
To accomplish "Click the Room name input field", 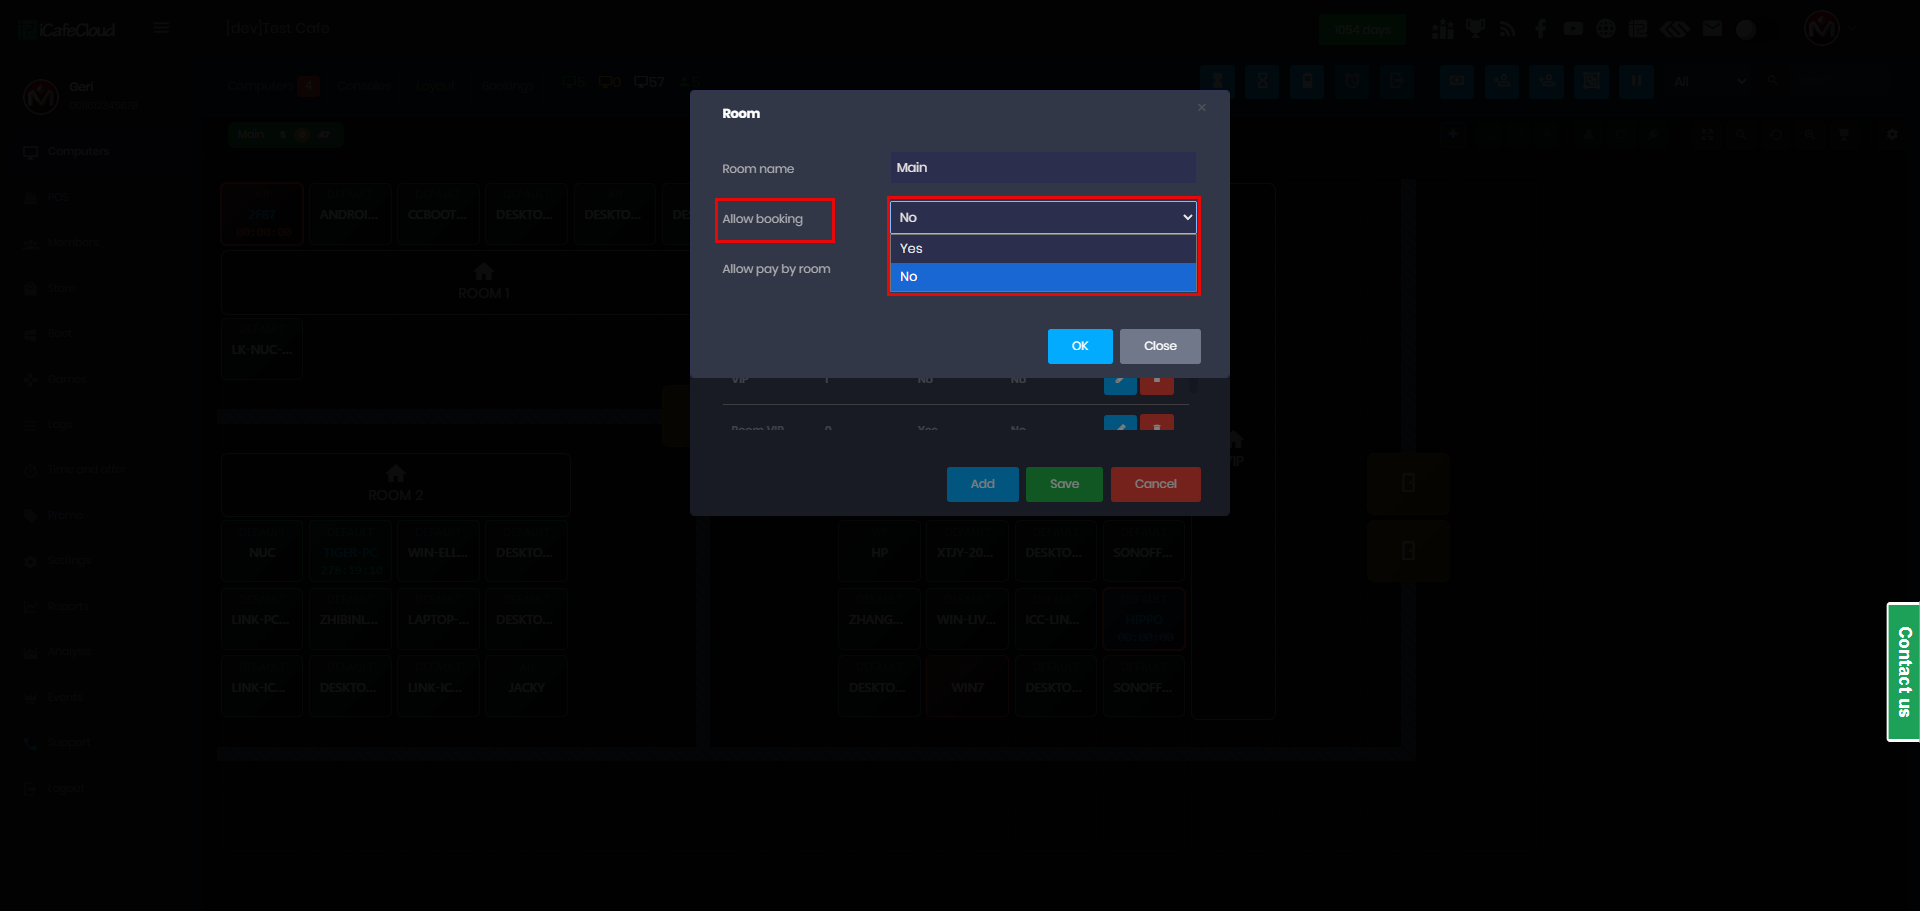I will (x=1043, y=168).
